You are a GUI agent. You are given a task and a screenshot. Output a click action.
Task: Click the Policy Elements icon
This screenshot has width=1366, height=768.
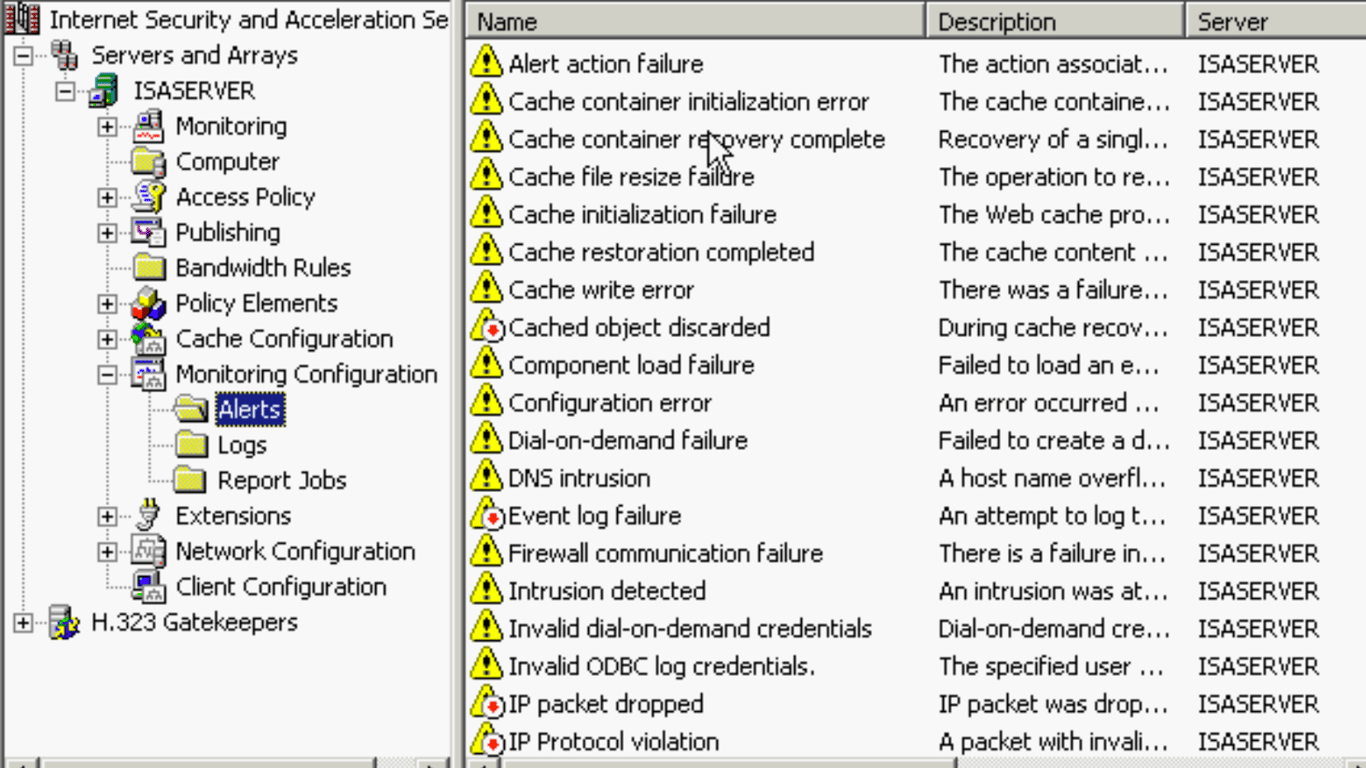click(148, 303)
